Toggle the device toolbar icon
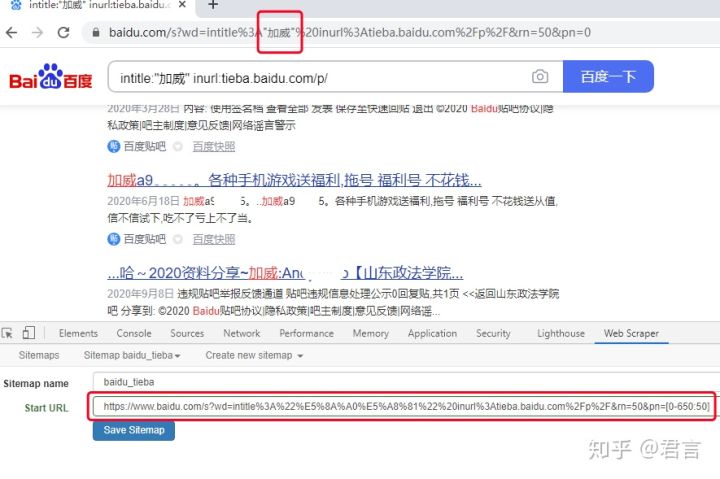This screenshot has height=479, width=720. (x=28, y=332)
